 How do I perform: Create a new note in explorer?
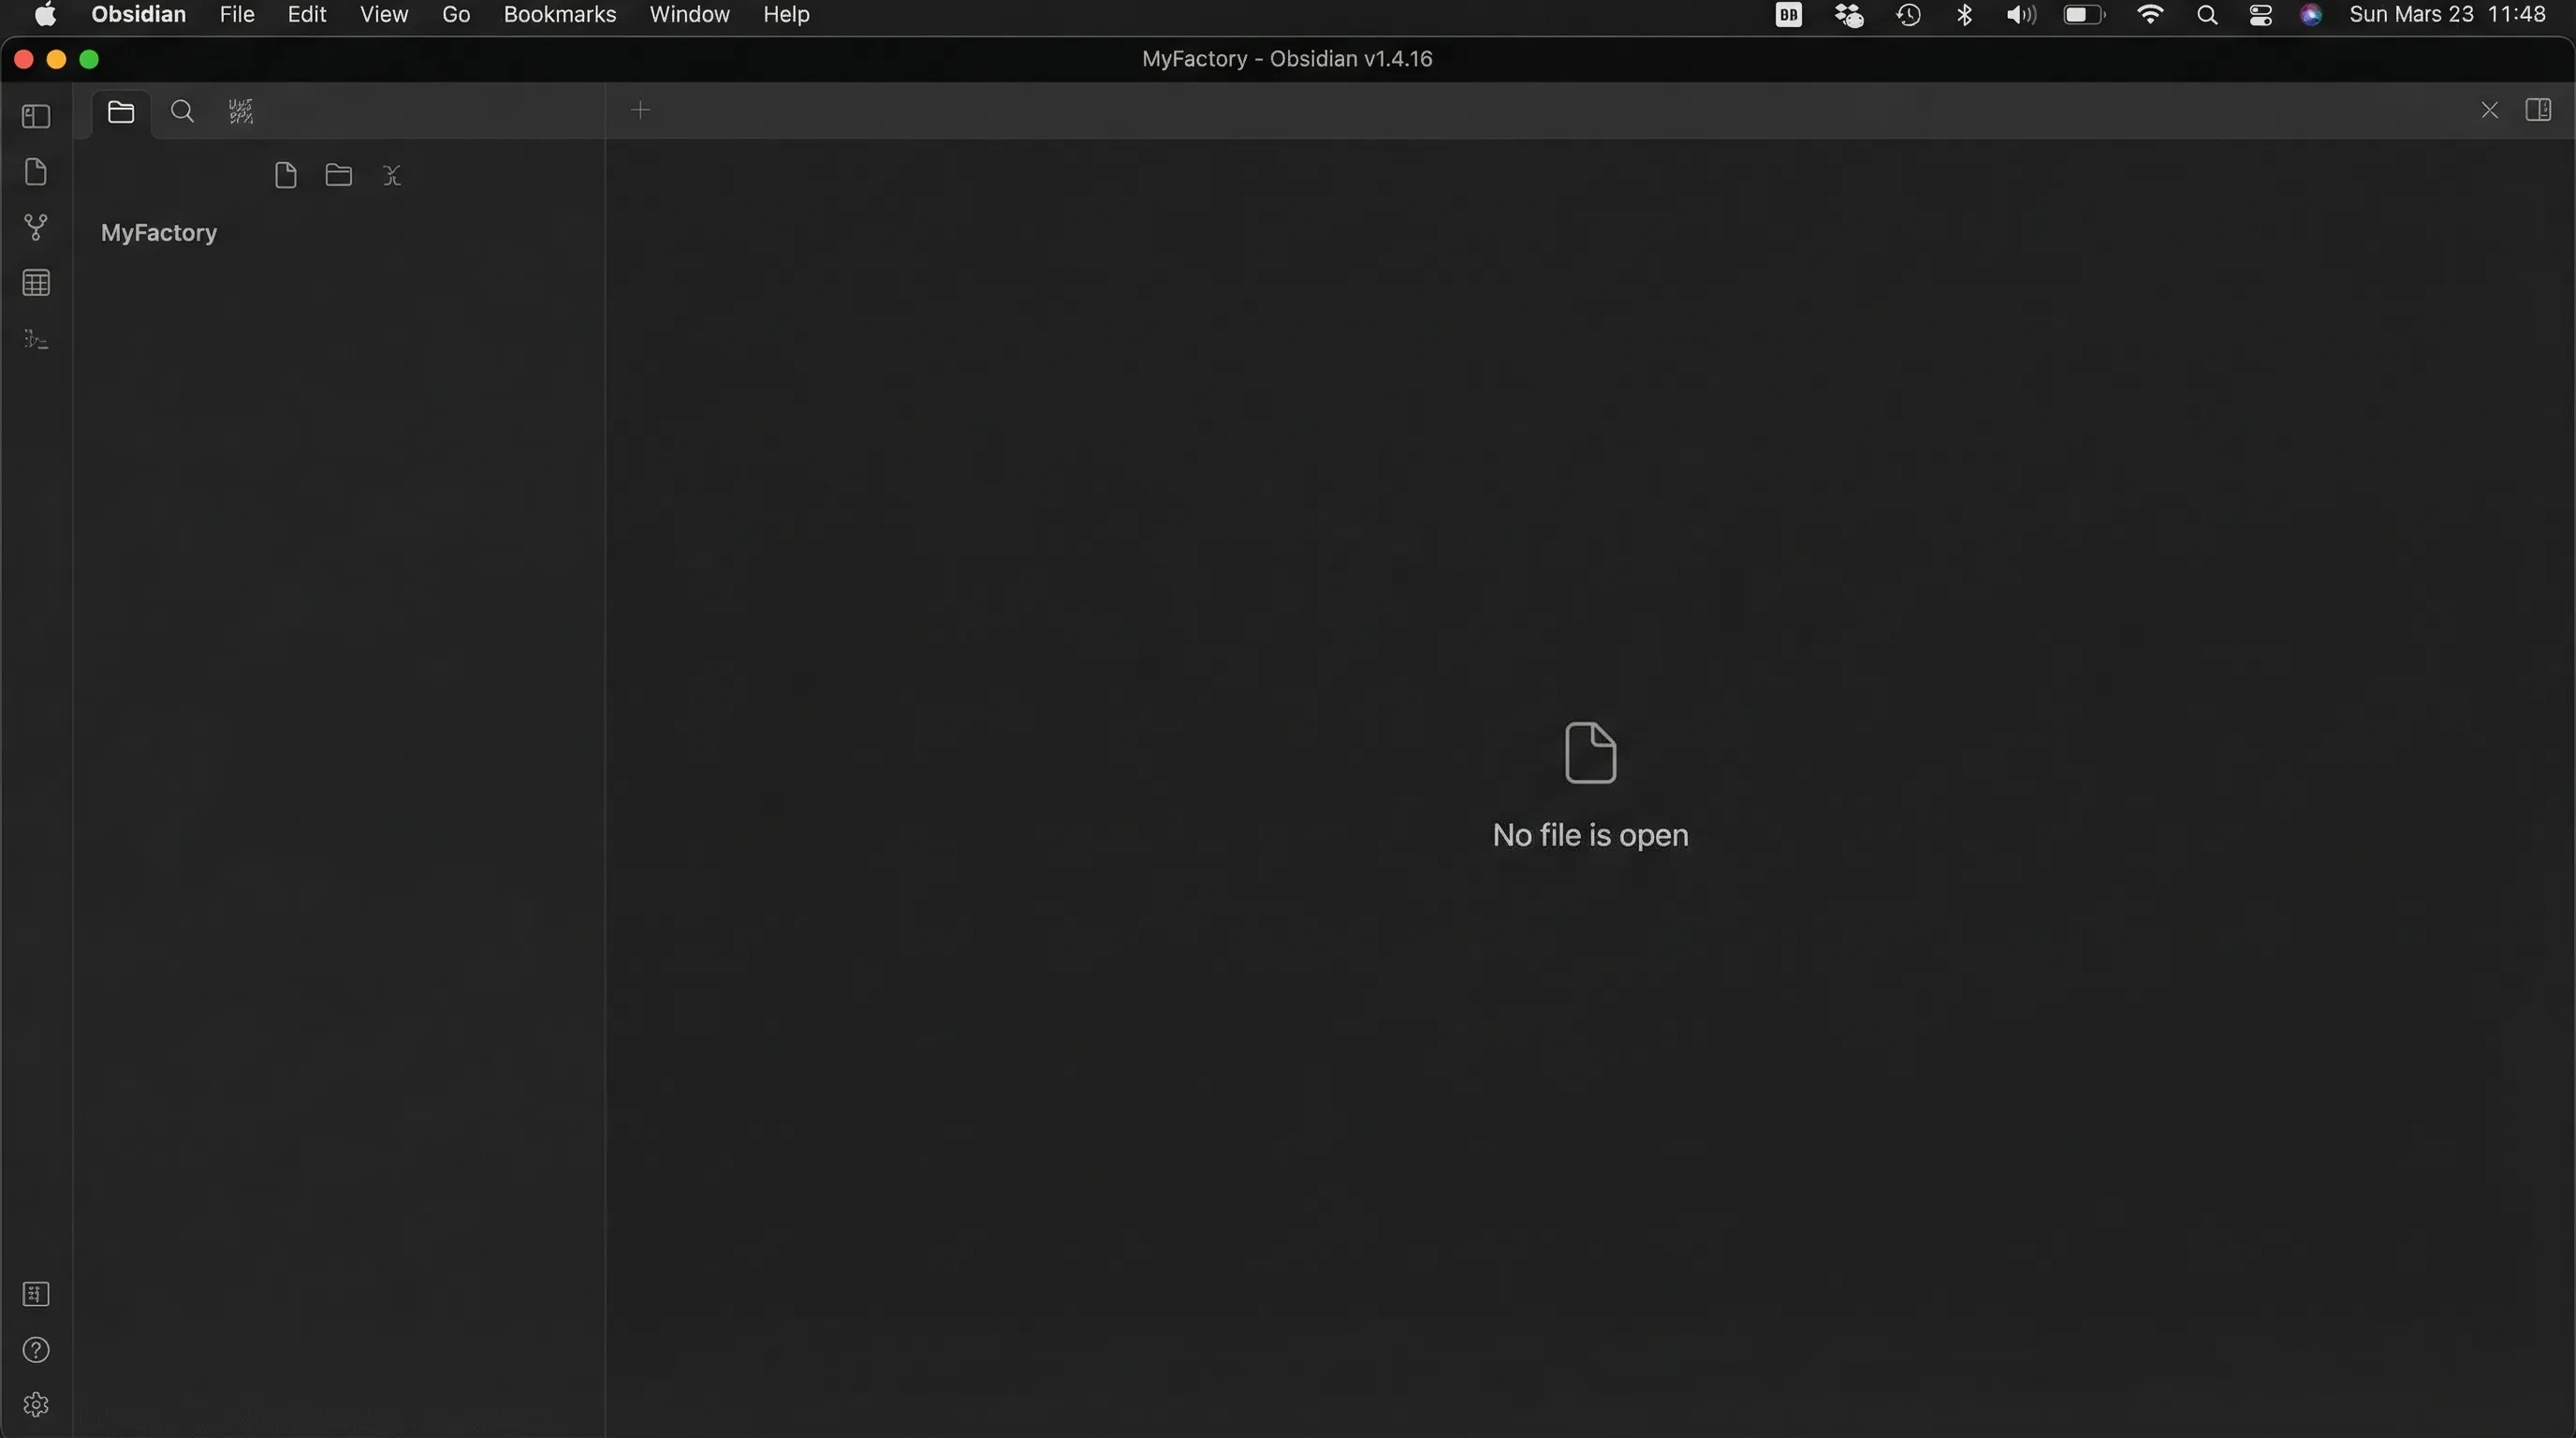click(285, 176)
